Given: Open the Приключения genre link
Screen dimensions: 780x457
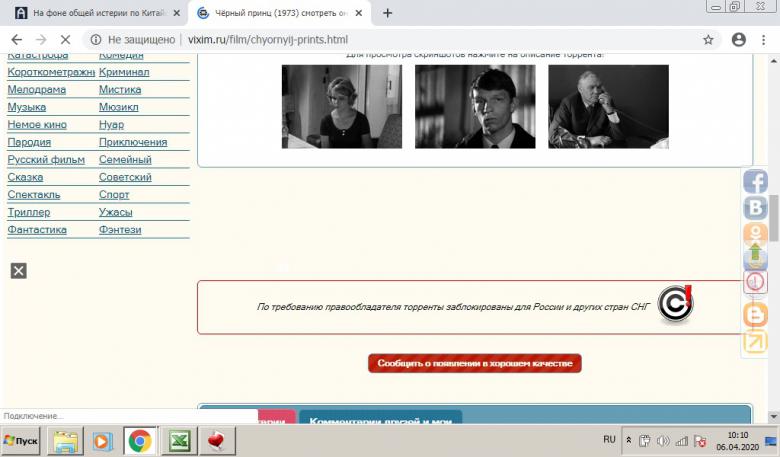Looking at the screenshot, I should (133, 142).
